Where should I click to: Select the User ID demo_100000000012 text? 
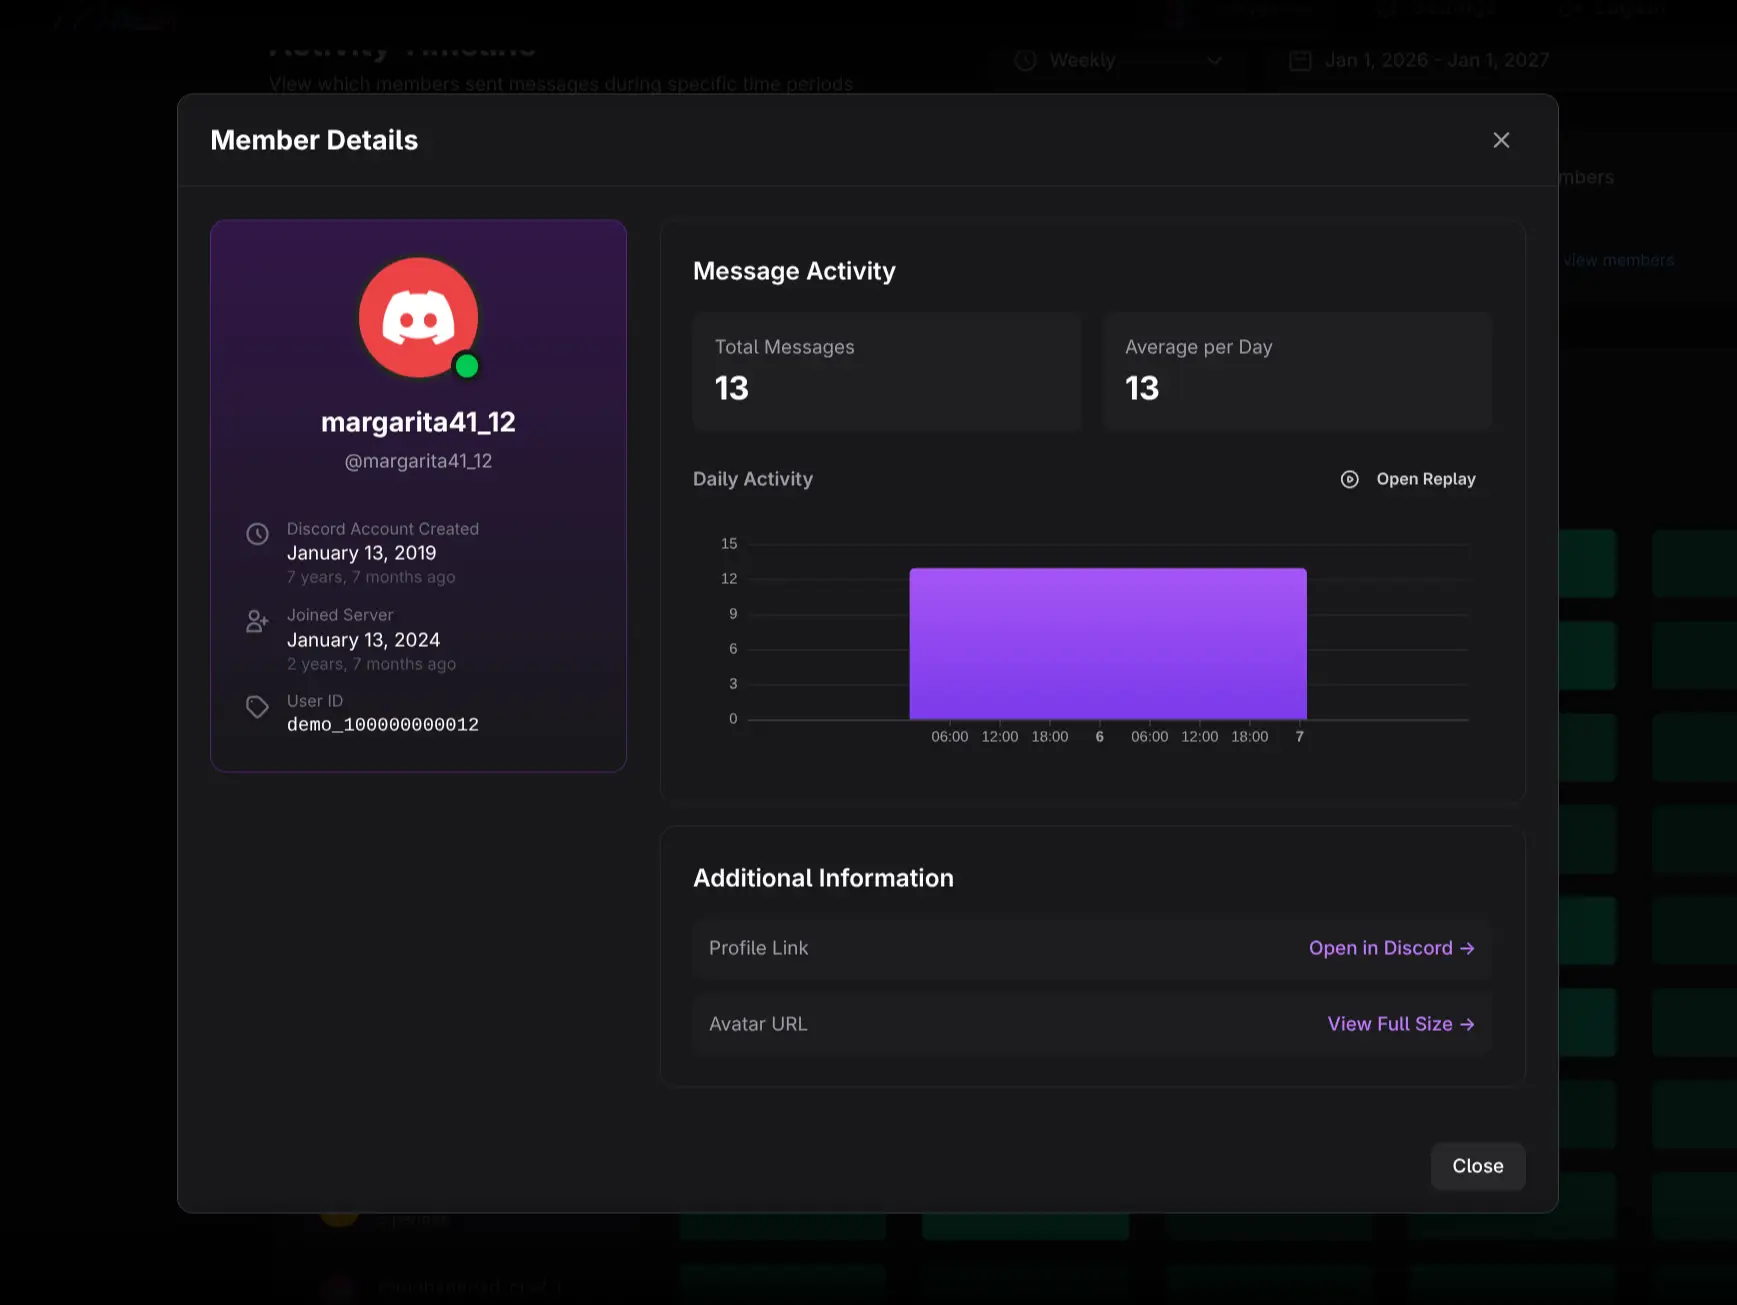383,724
